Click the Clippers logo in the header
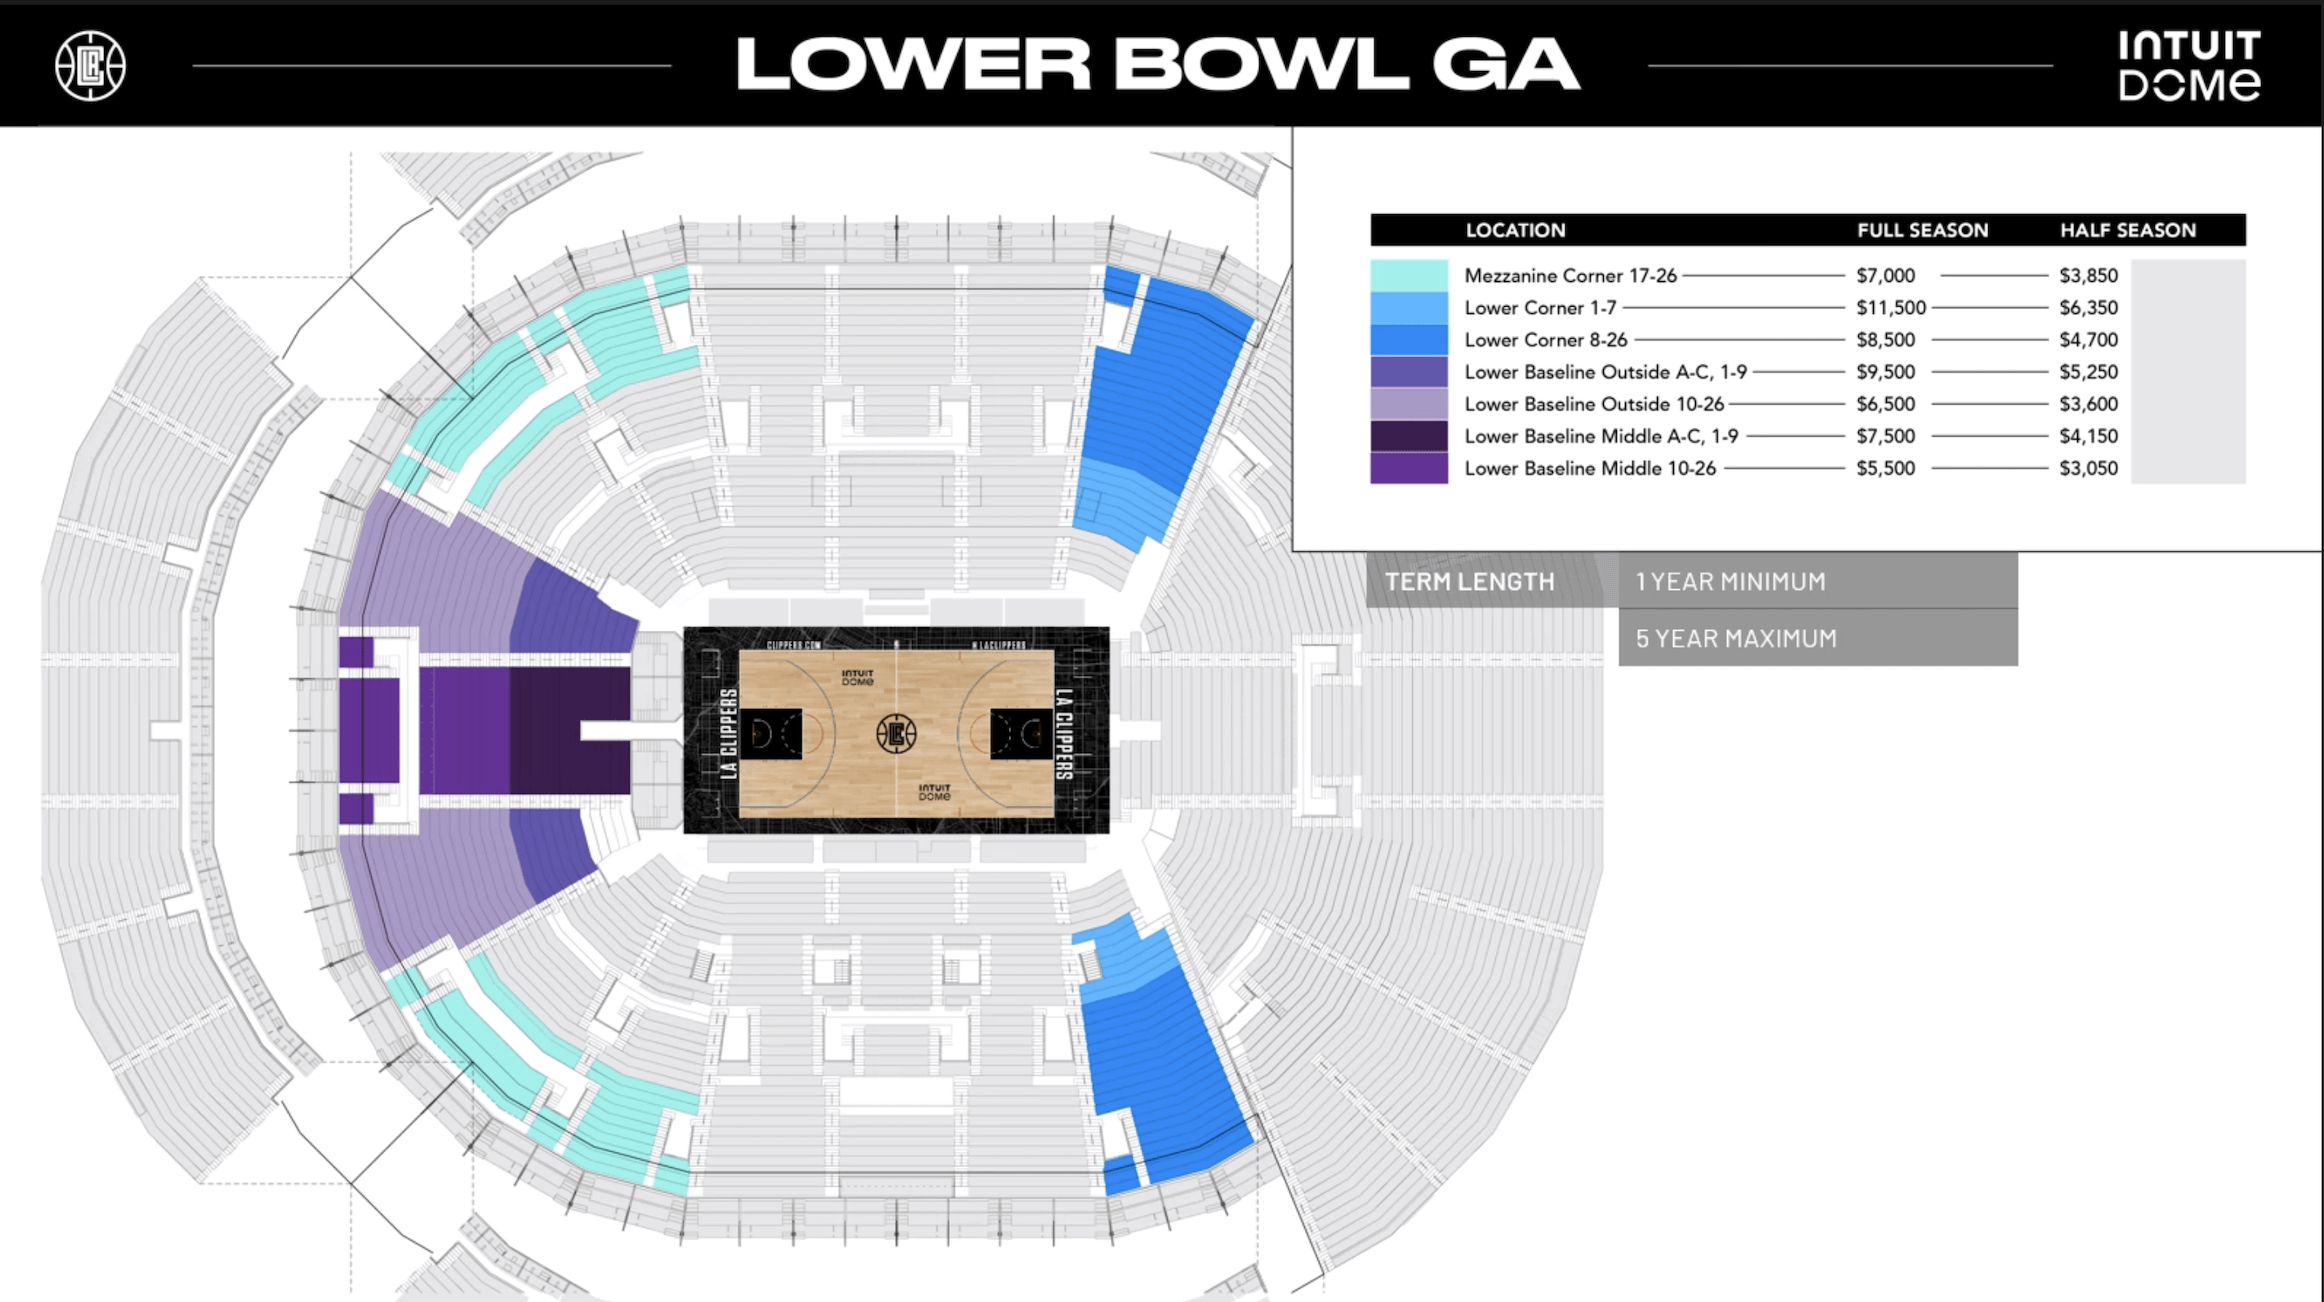The image size is (2324, 1302). click(90, 66)
